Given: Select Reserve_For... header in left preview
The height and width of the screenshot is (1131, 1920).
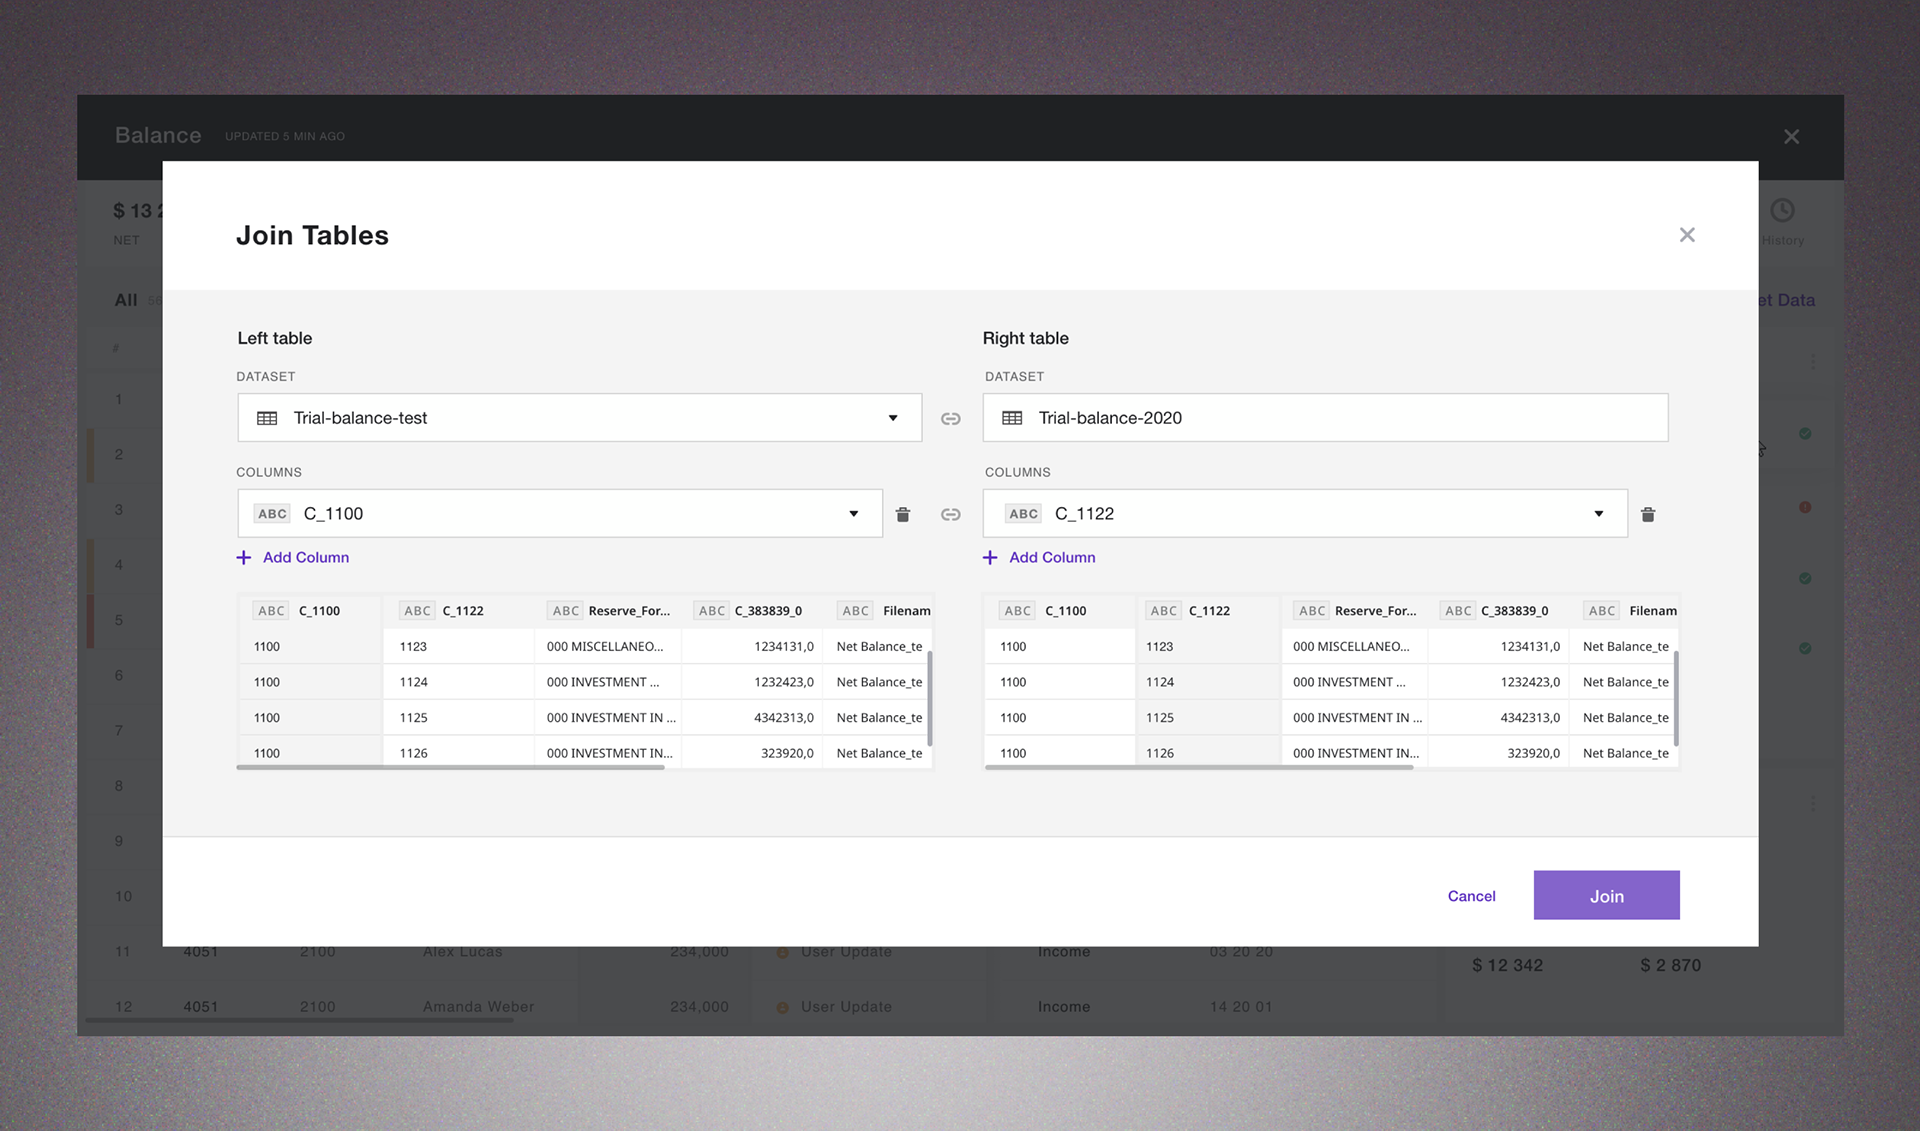Looking at the screenshot, I should coord(628,611).
